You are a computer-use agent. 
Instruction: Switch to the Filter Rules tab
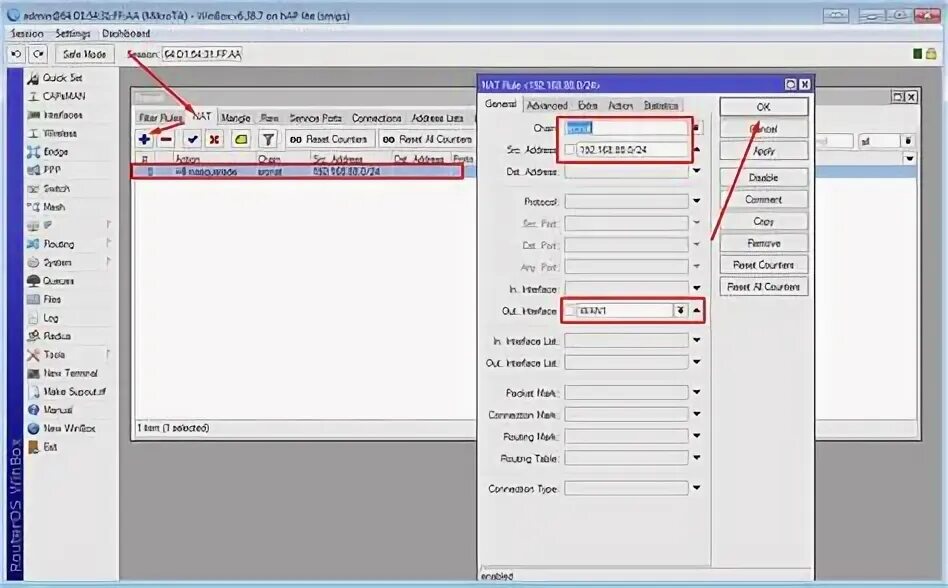coord(160,118)
